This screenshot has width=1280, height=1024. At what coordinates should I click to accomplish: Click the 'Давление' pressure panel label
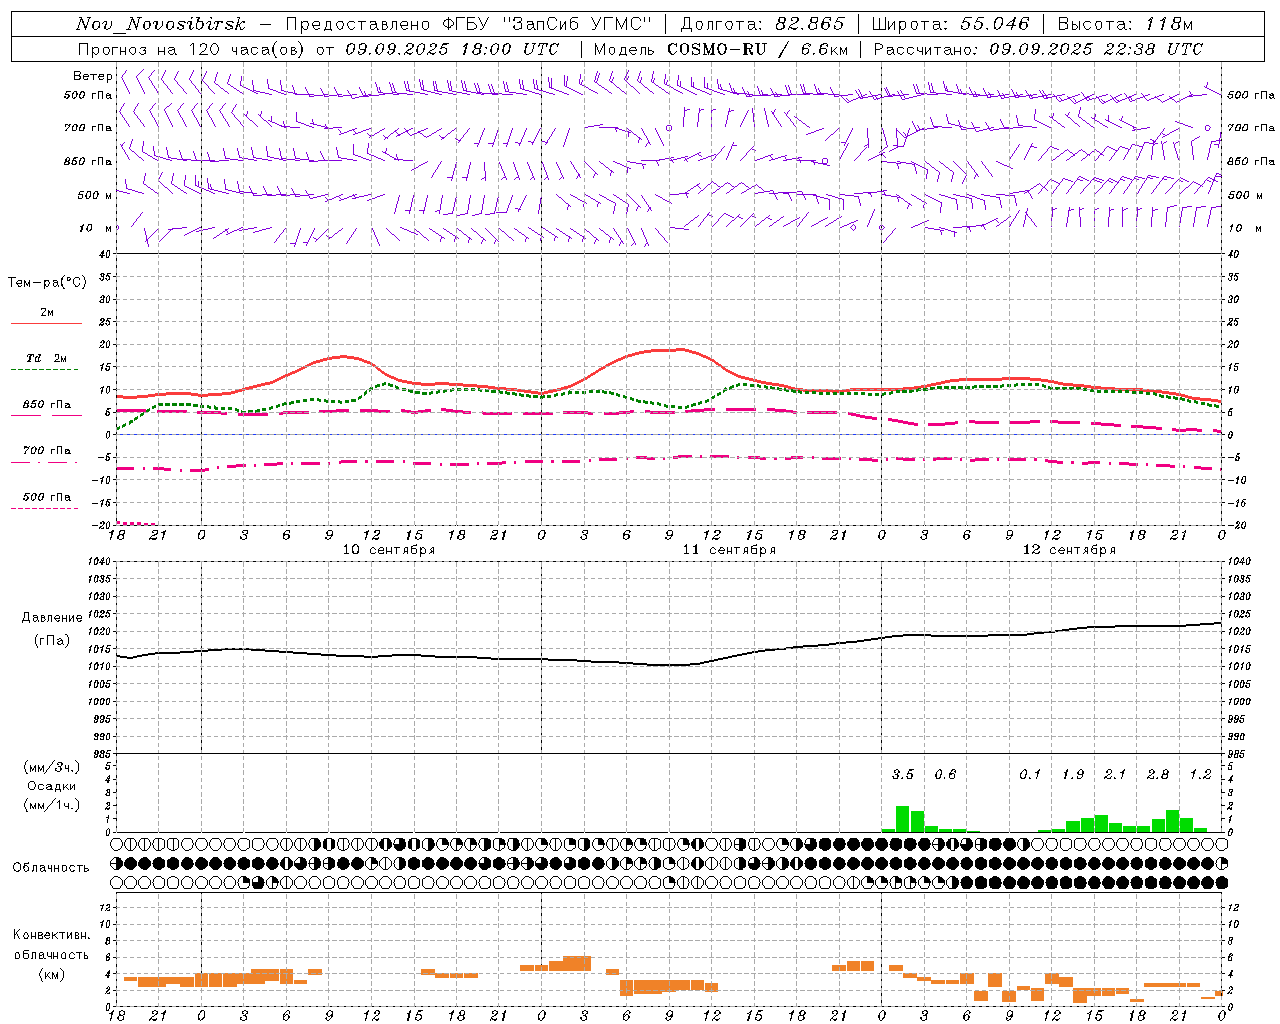click(52, 617)
